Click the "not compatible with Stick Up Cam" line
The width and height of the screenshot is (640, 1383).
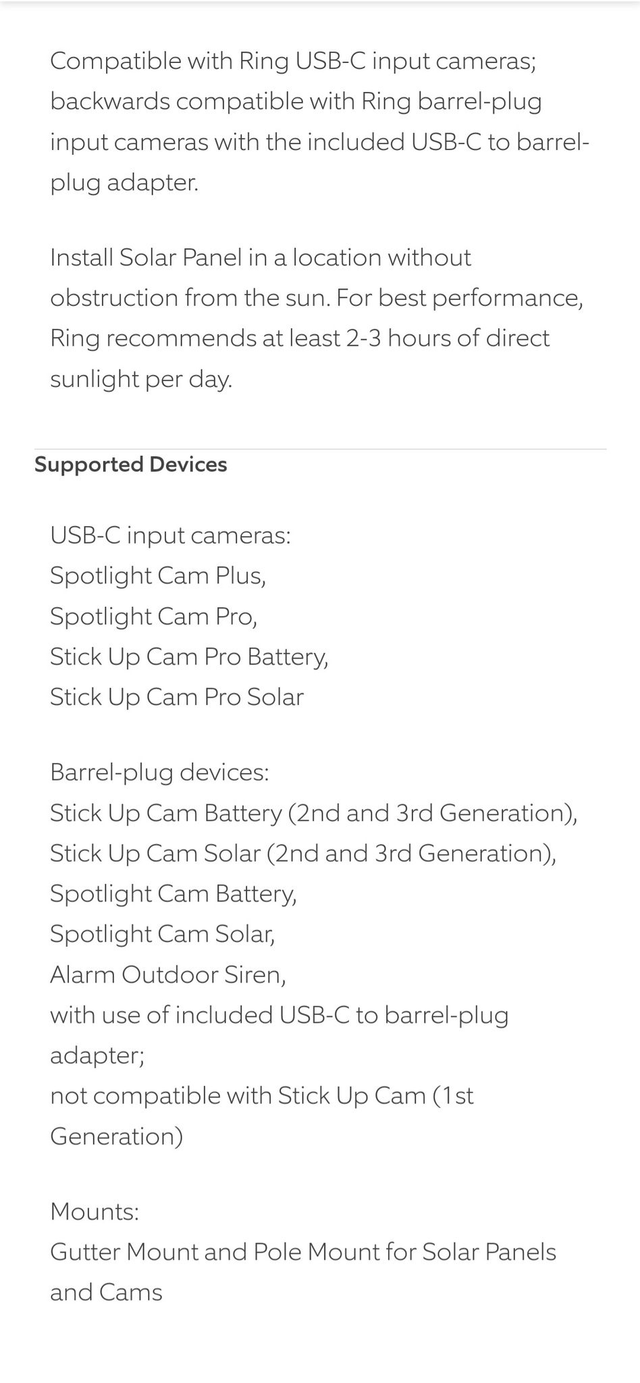tap(262, 1095)
